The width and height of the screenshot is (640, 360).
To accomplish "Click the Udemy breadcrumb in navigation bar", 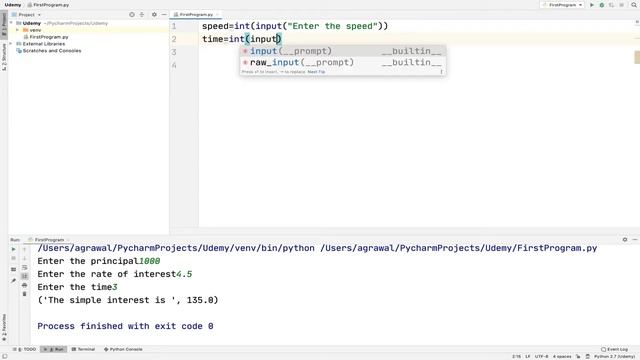I will pos(13,5).
